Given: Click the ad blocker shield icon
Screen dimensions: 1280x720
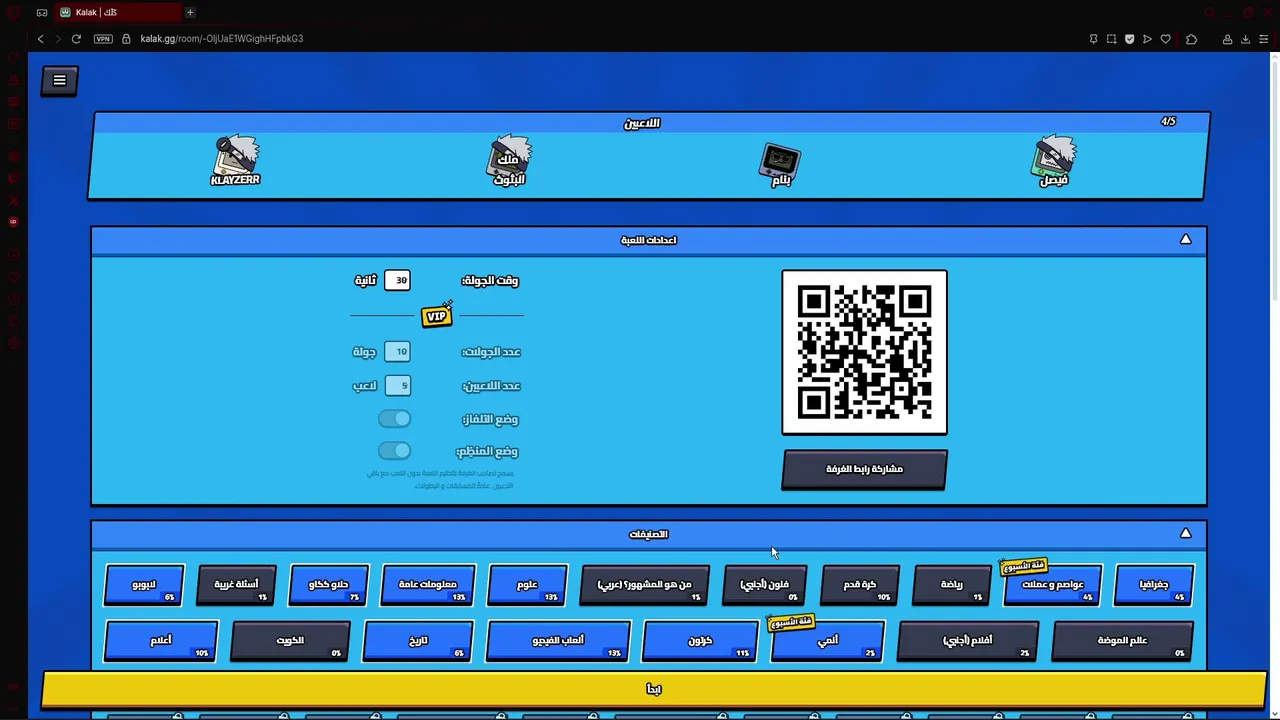Looking at the screenshot, I should point(1129,39).
